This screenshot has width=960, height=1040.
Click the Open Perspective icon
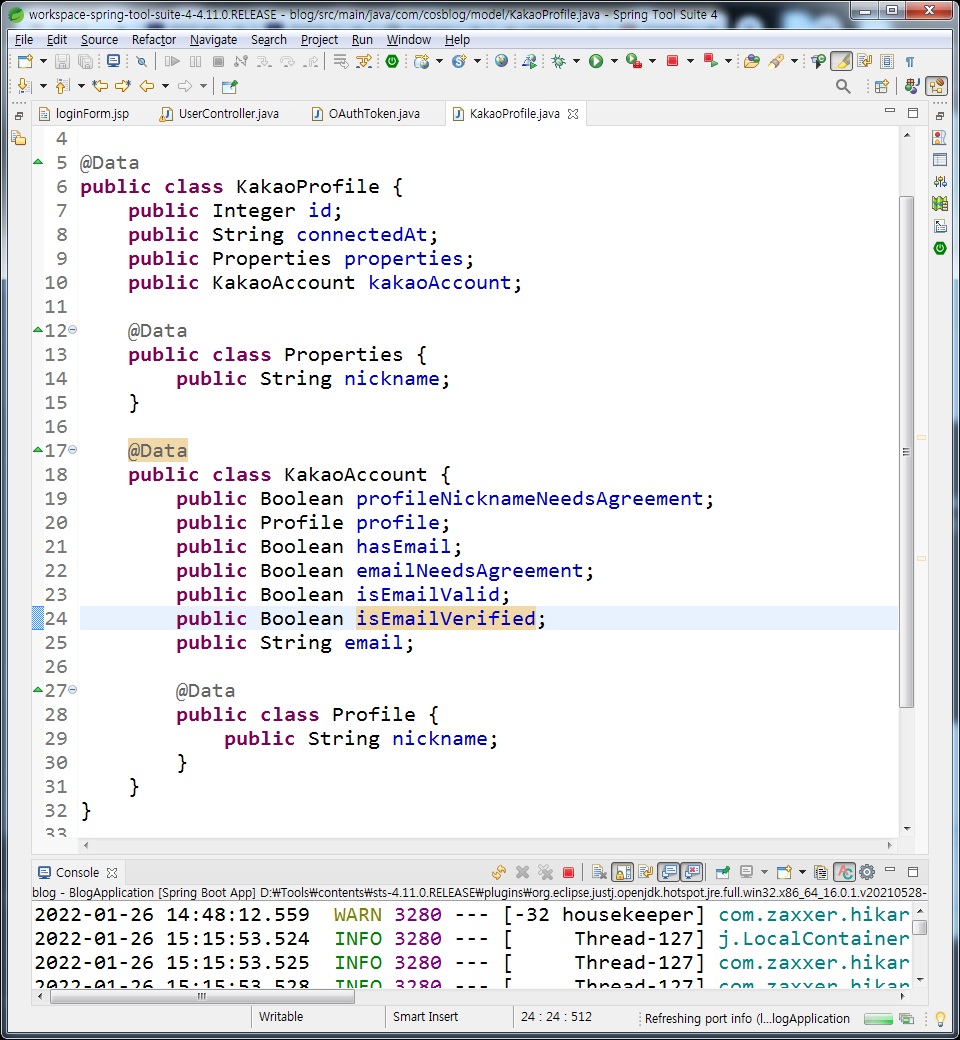[x=881, y=86]
